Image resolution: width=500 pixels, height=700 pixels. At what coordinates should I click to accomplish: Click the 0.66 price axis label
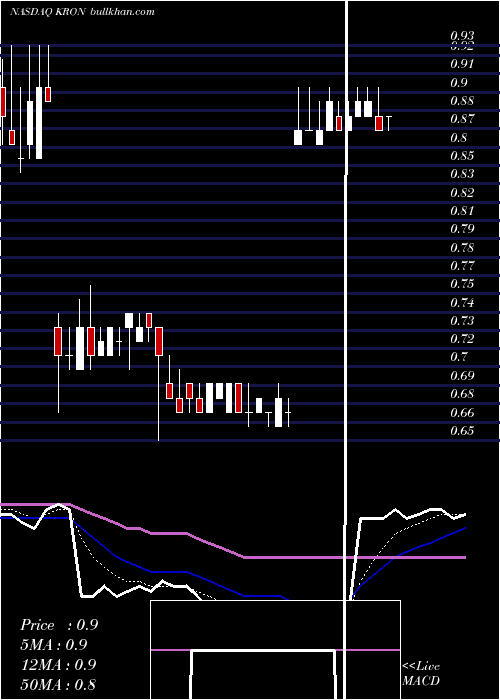[462, 412]
